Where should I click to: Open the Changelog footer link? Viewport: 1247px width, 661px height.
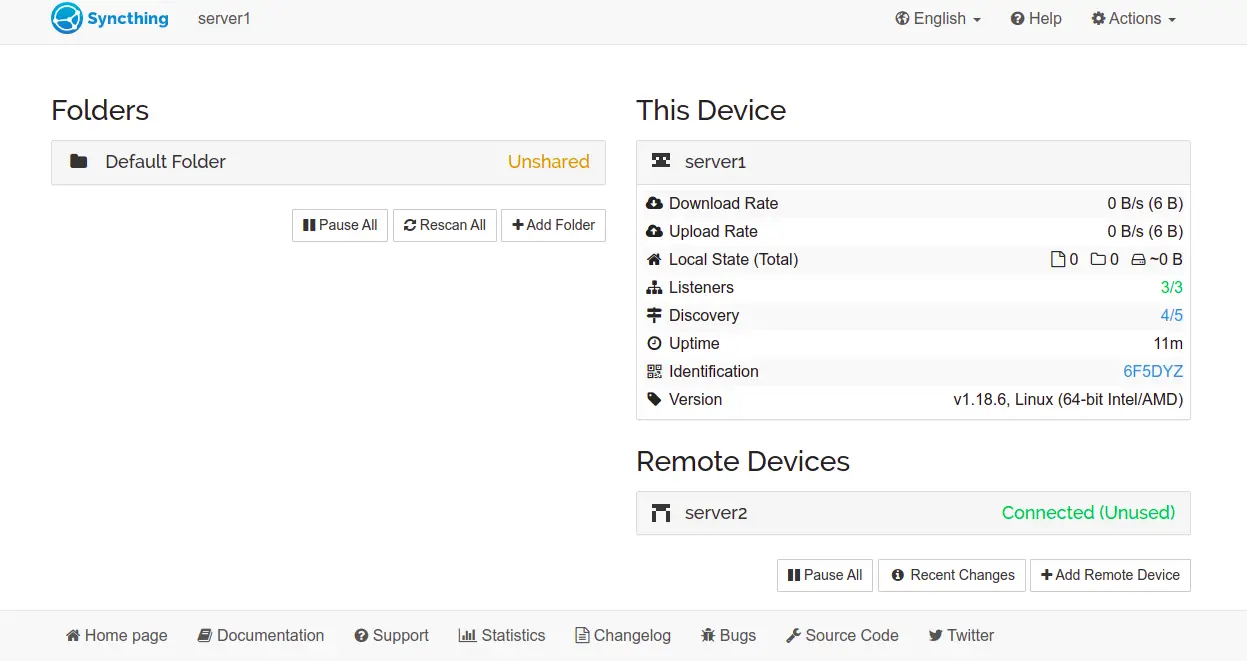(623, 635)
